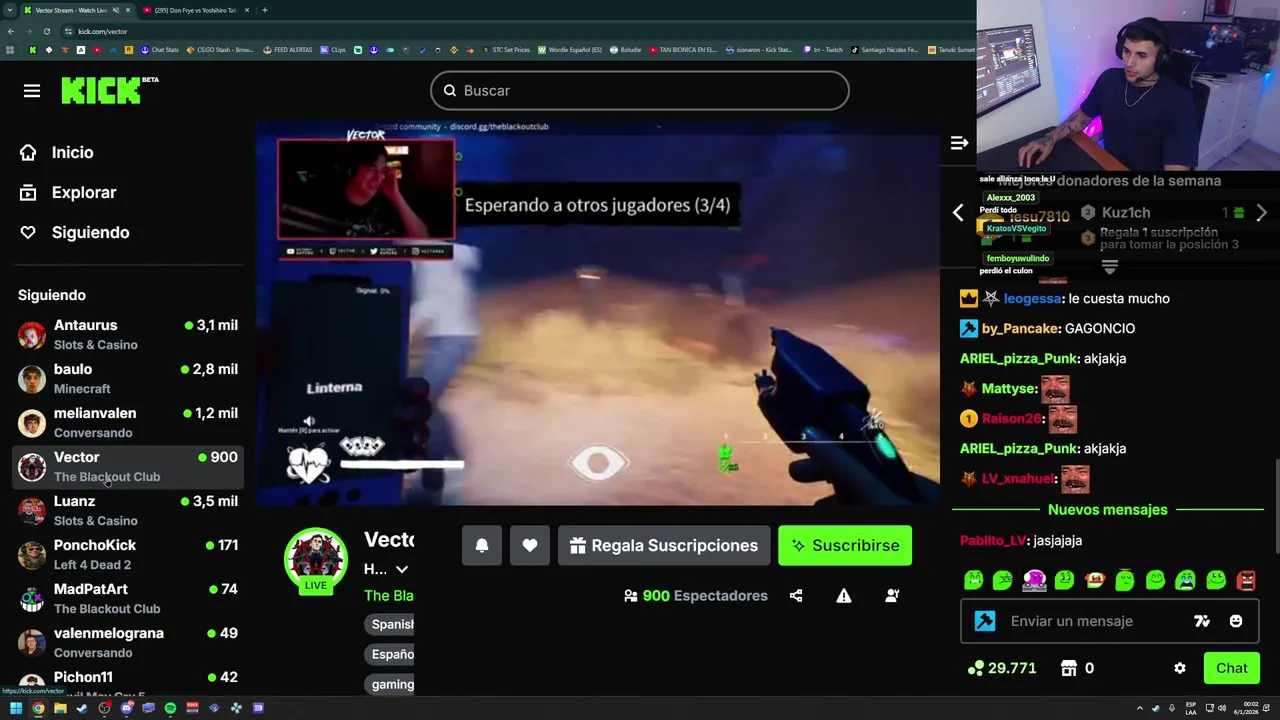Go to previous donor leaderboard page

pyautogui.click(x=958, y=212)
